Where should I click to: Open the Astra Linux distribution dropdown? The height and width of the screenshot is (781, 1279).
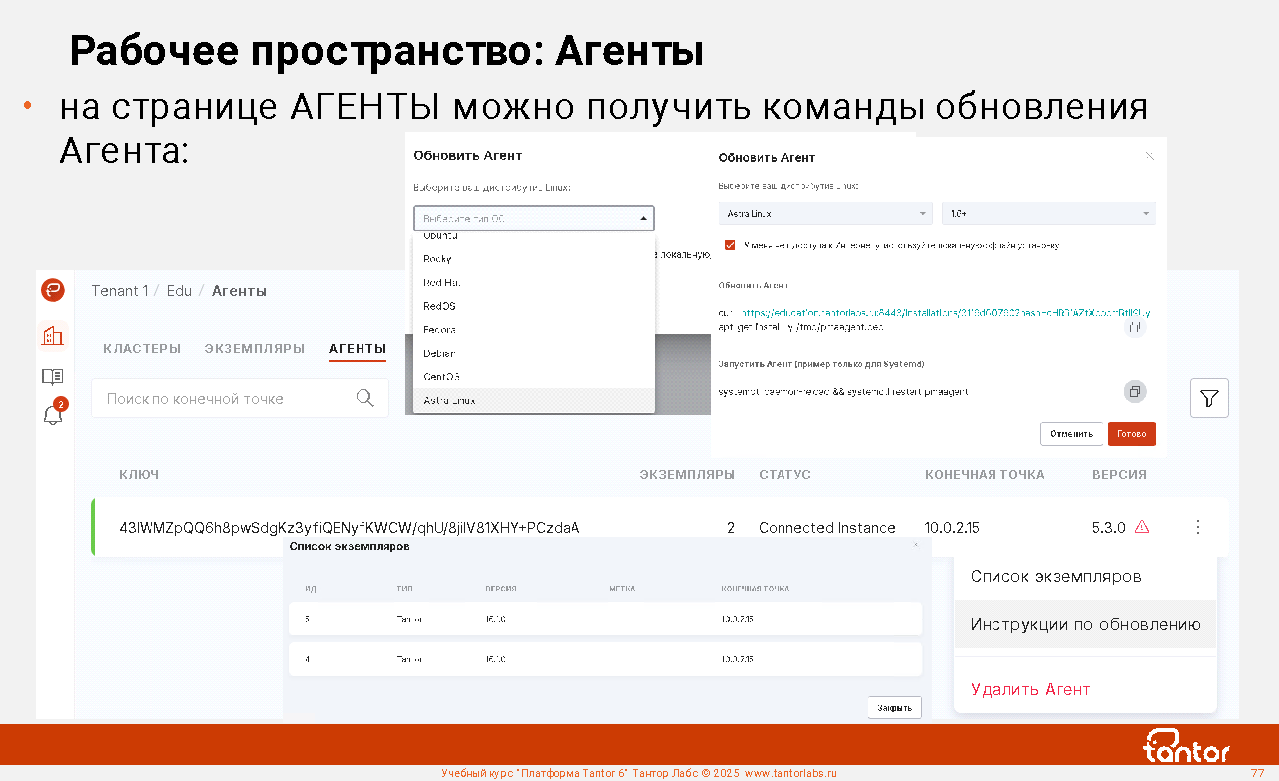825,214
